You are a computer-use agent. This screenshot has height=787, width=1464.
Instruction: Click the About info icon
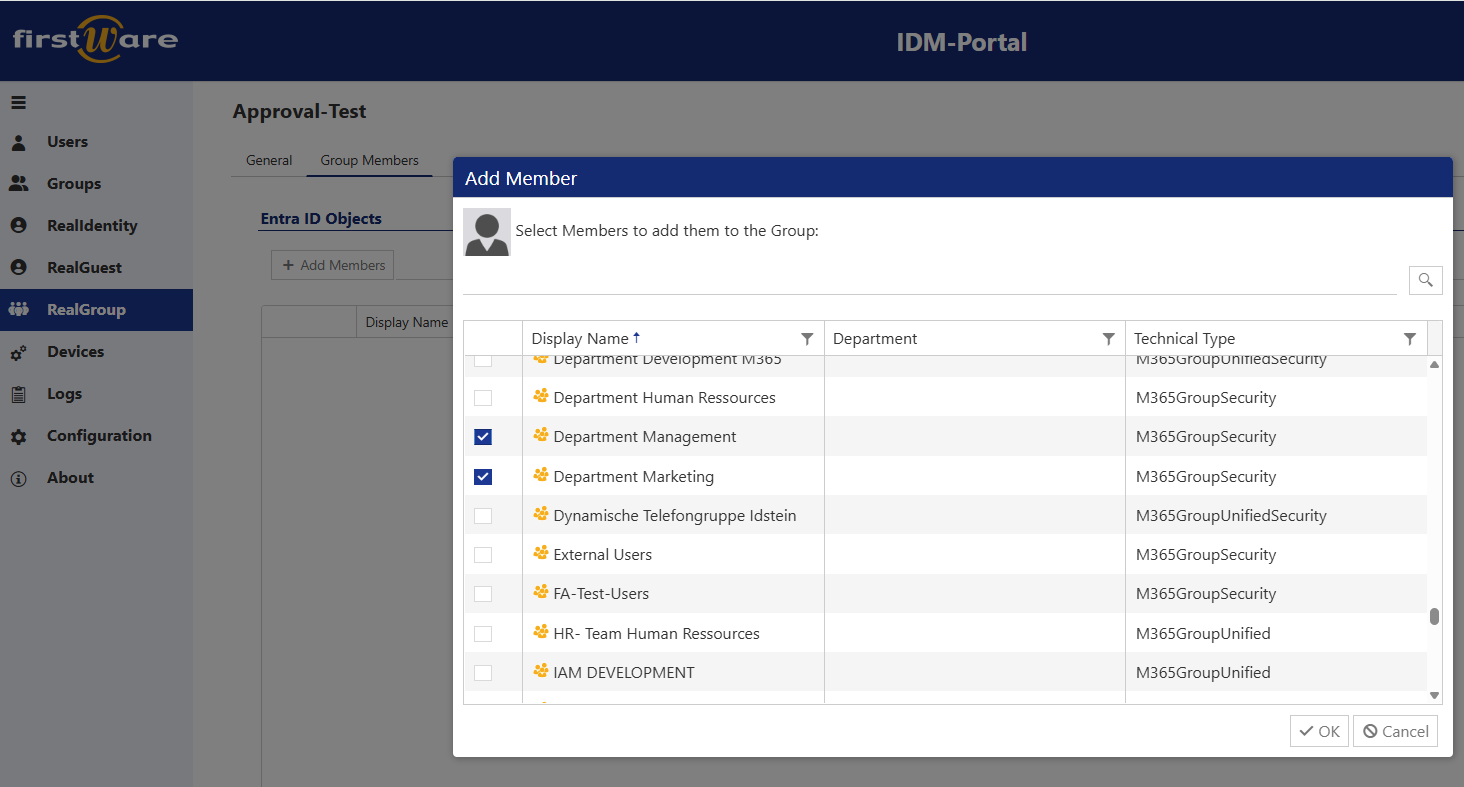pyautogui.click(x=18, y=478)
